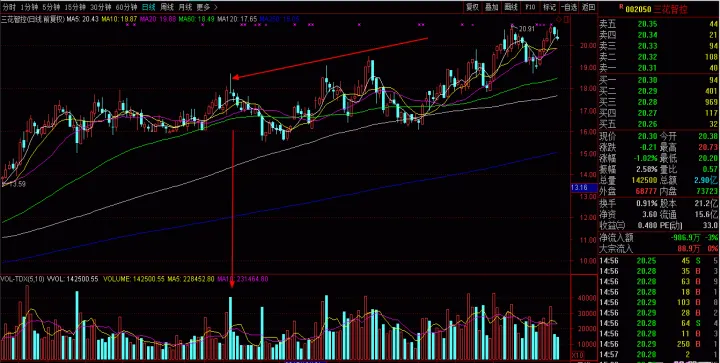Screen dimensions: 720x363
Task: Click the X10 volume scale indicator
Action: pos(577,356)
